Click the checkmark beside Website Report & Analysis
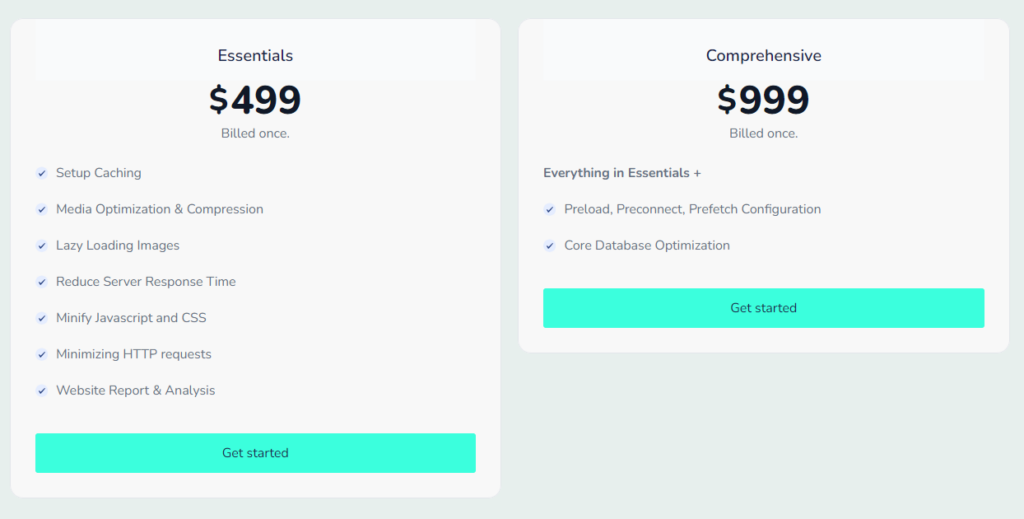 click(x=42, y=391)
